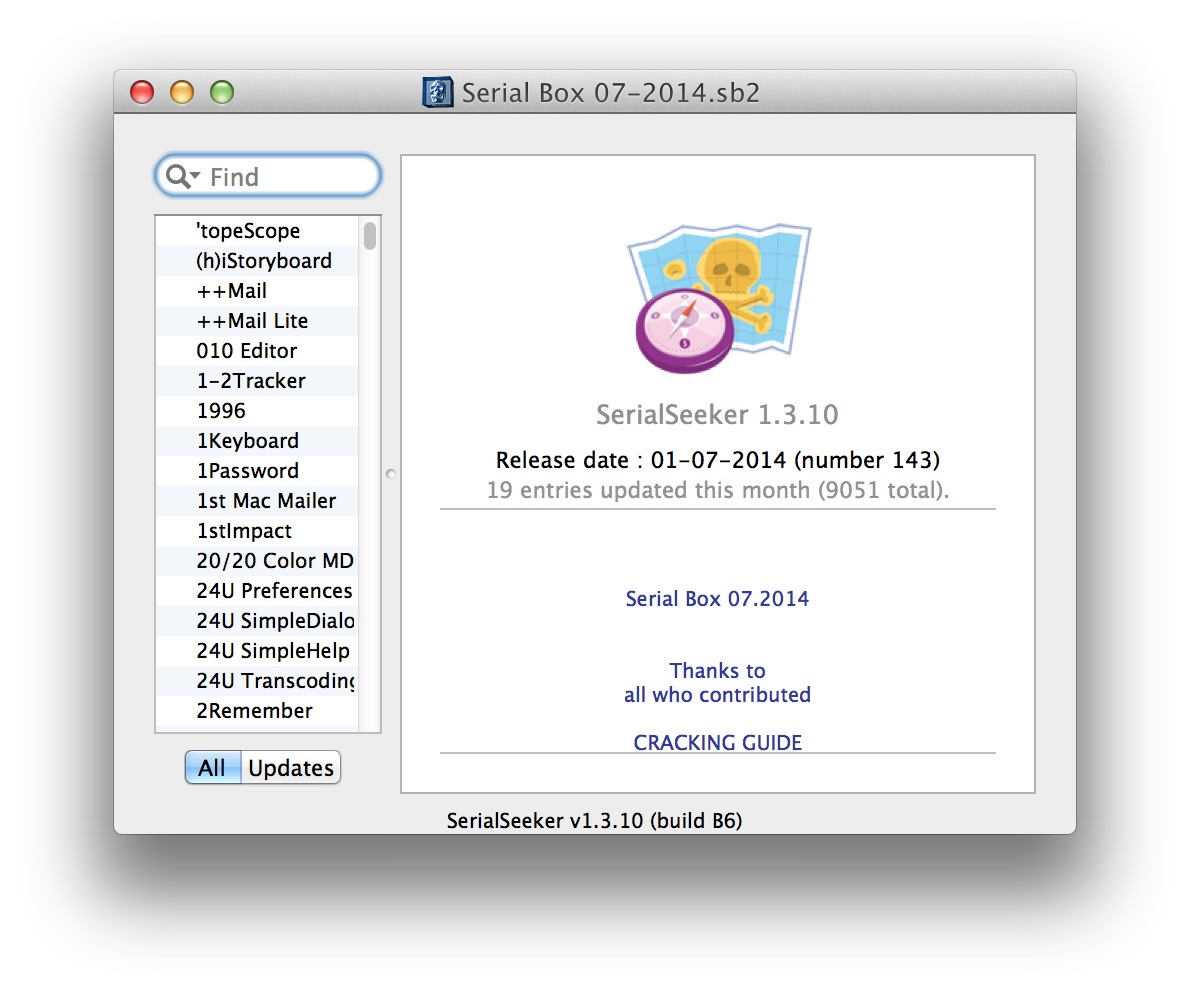Minimize the window with the yellow button
Viewport: 1190px width, 992px height.
pyautogui.click(x=182, y=93)
